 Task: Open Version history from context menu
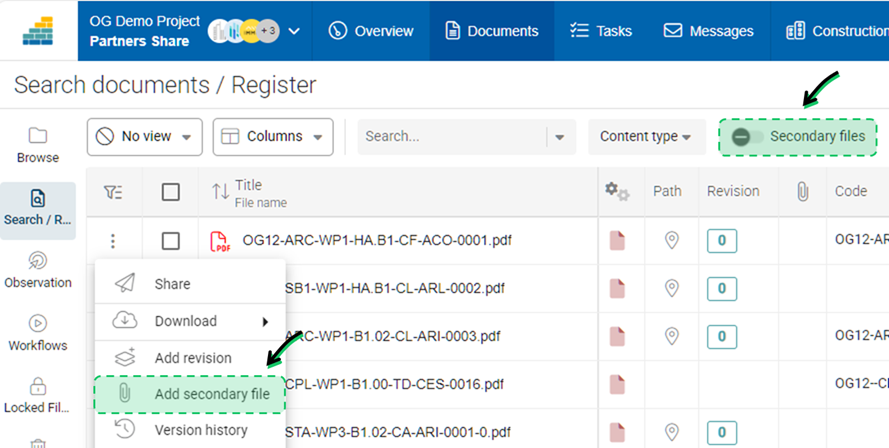[190, 430]
